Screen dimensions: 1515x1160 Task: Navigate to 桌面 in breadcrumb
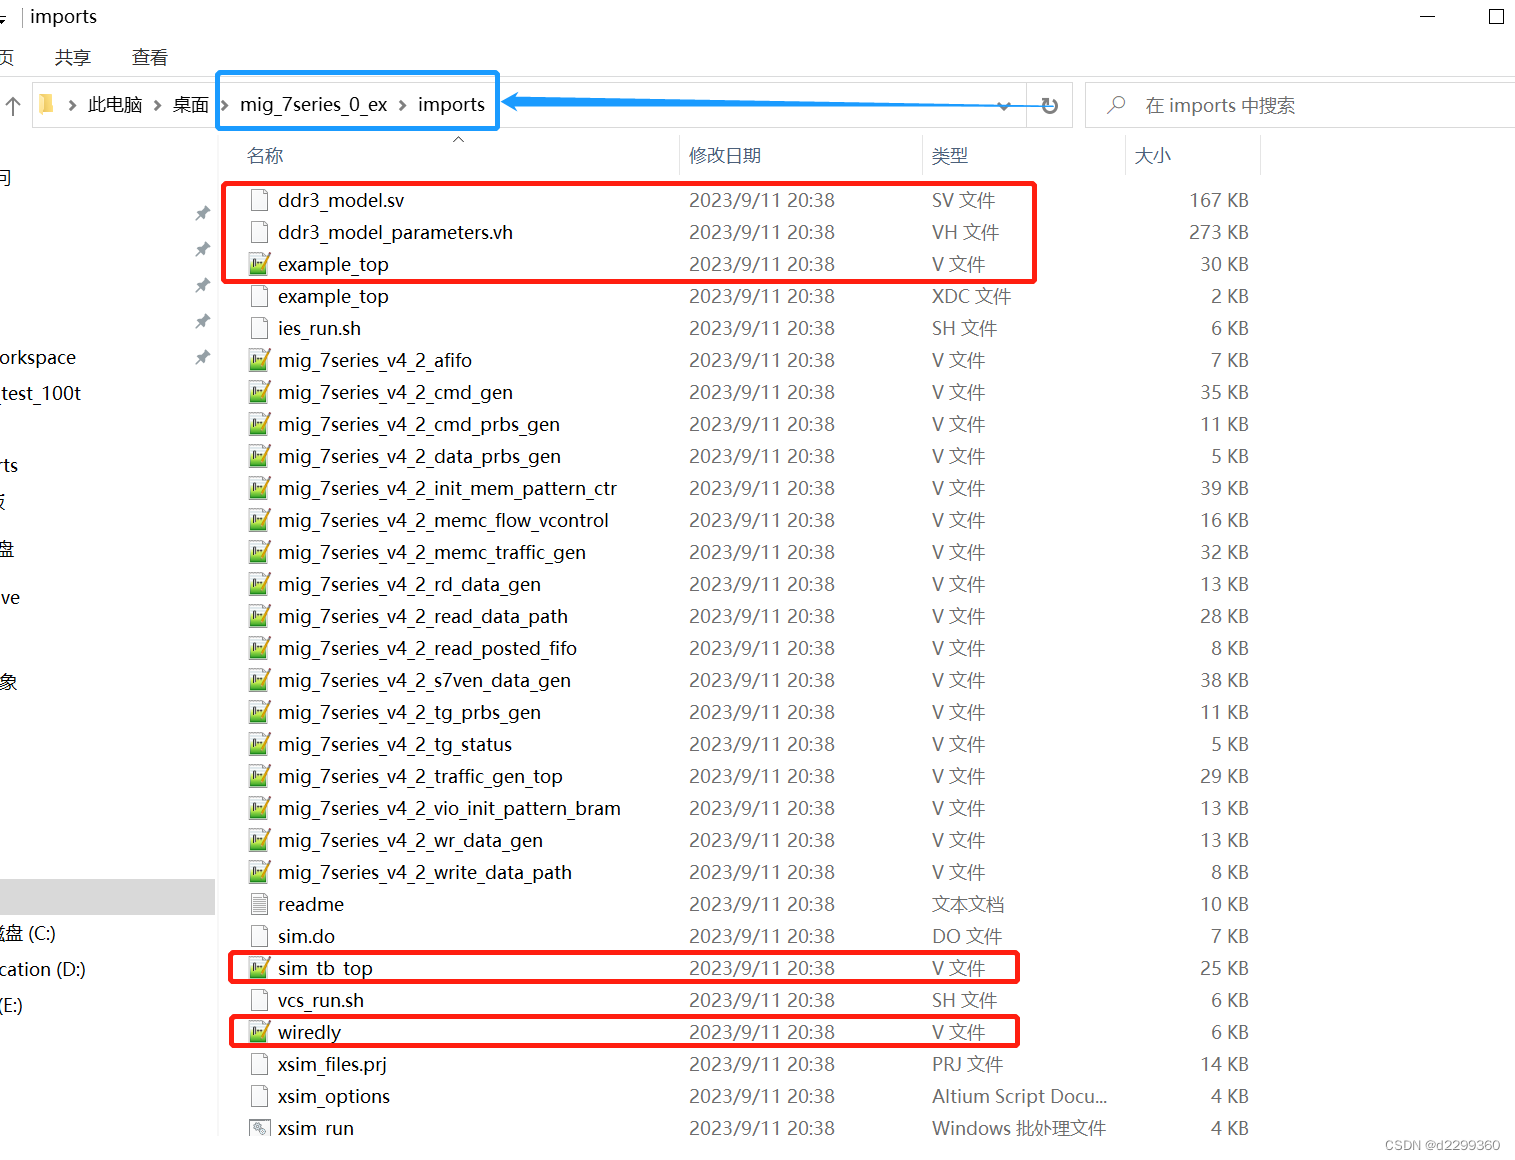(191, 105)
